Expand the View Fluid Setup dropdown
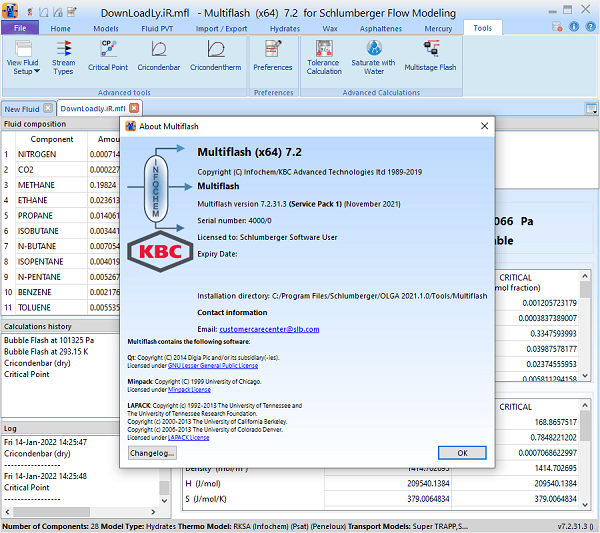Screen dimensions: 600x533 coord(22,67)
